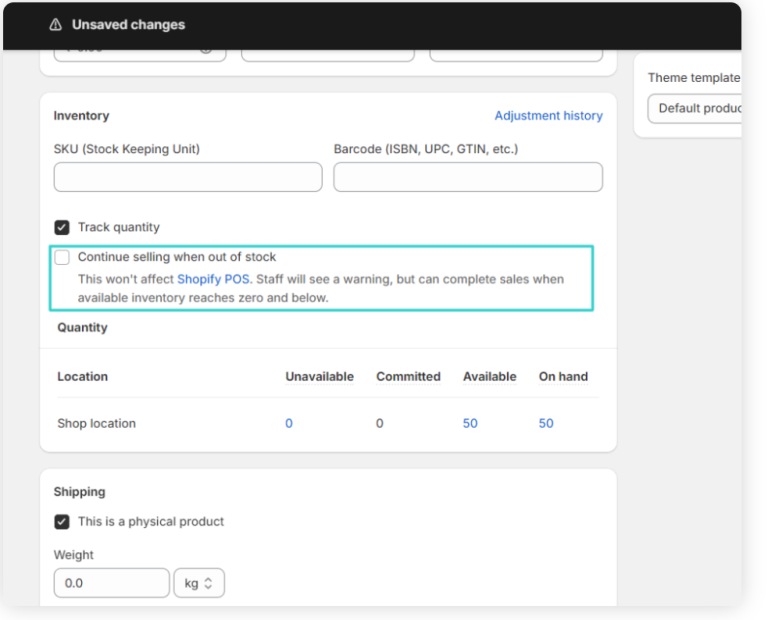Enable Continue selling when out of stock
The image size is (768, 620).
(x=62, y=258)
